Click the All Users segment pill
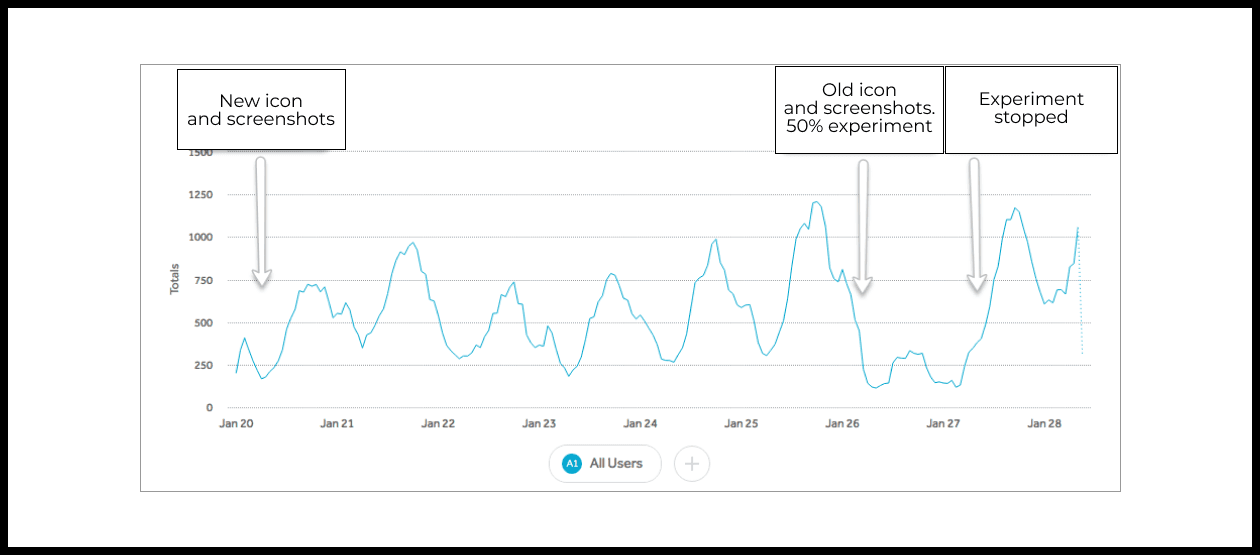 pyautogui.click(x=605, y=464)
